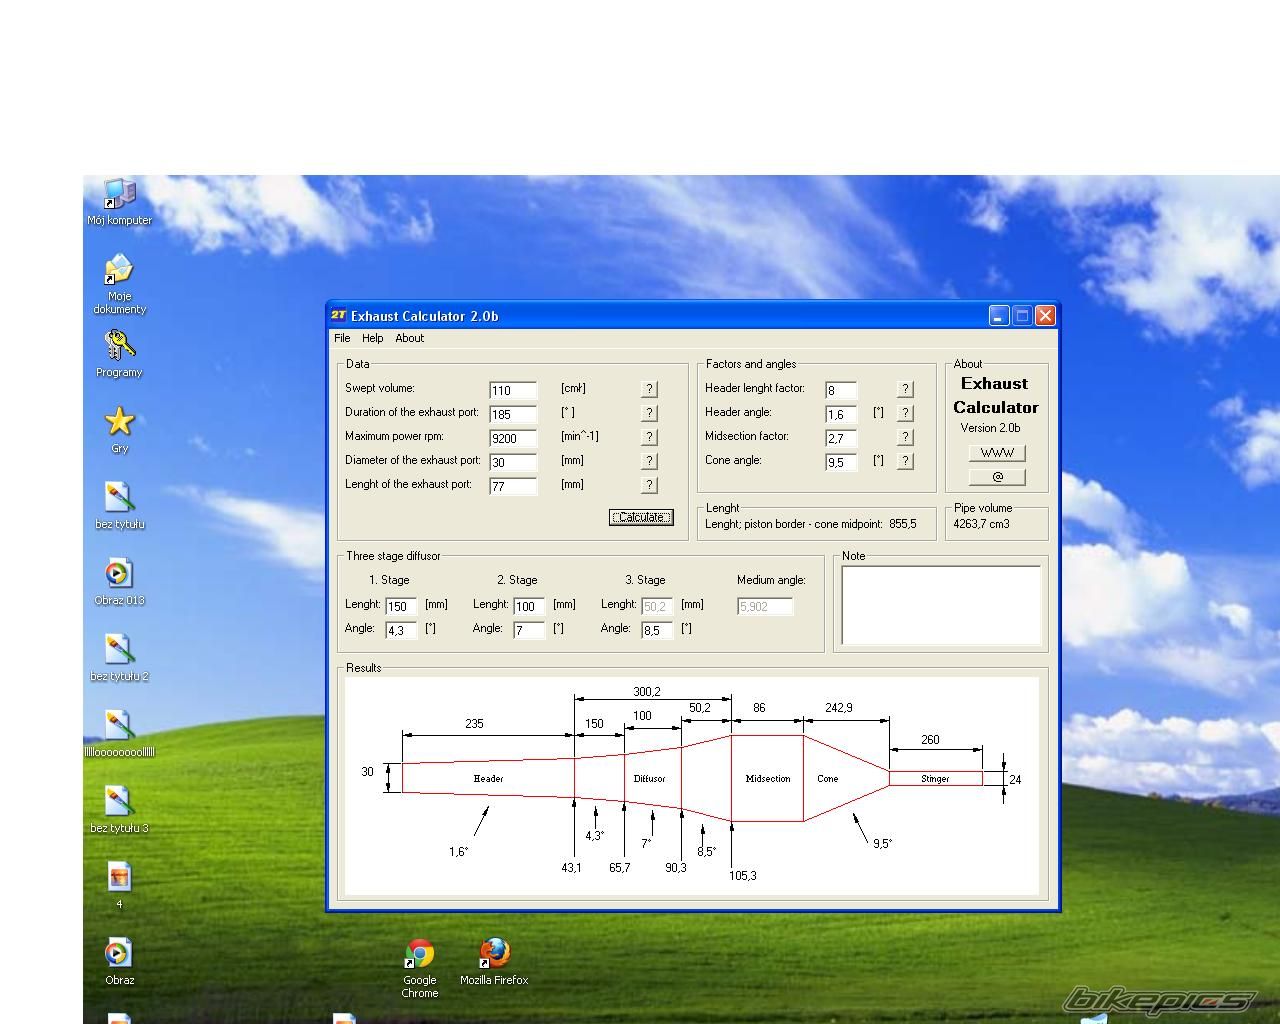The width and height of the screenshot is (1280, 1024).
Task: Click help '?' for Duration of exhaust port
Action: 649,413
